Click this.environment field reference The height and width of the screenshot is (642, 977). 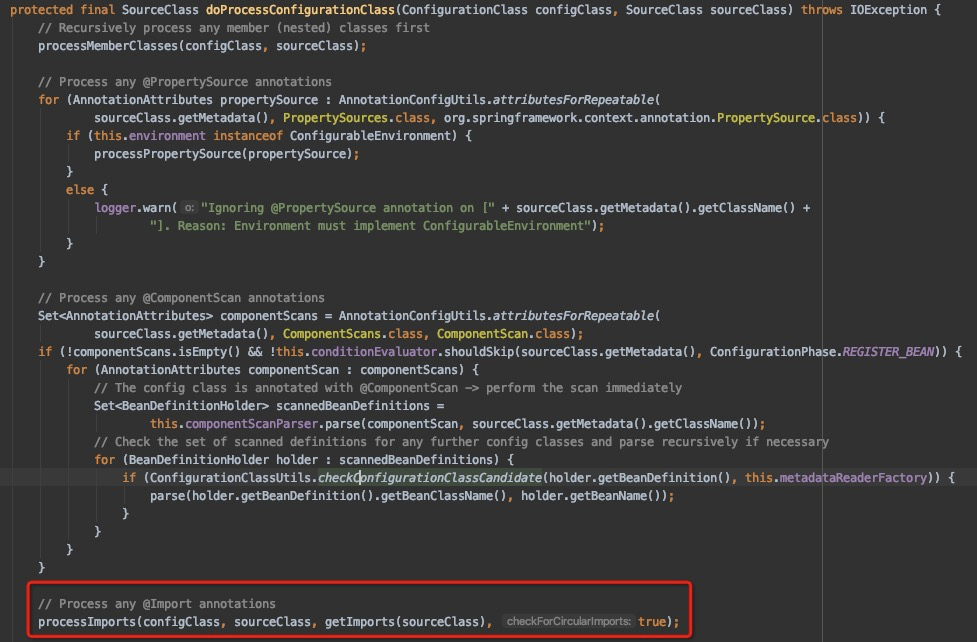(150, 136)
